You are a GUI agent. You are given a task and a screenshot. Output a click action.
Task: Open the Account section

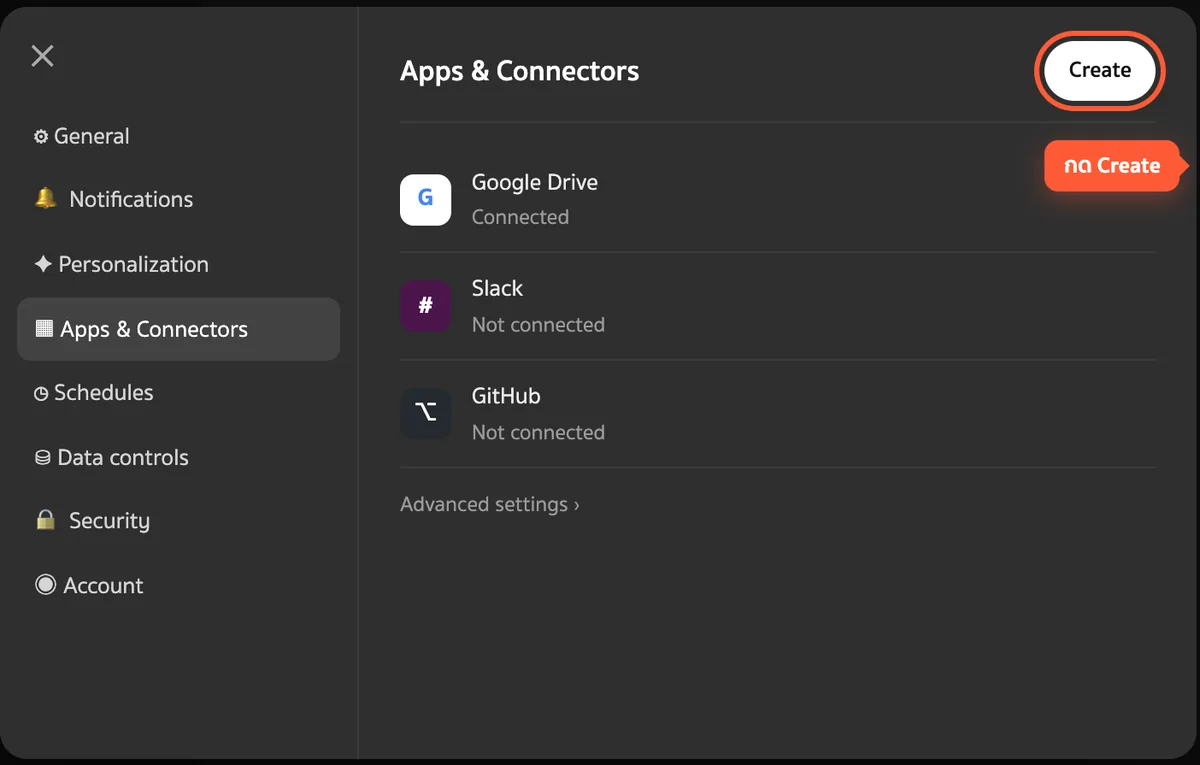[x=179, y=585]
